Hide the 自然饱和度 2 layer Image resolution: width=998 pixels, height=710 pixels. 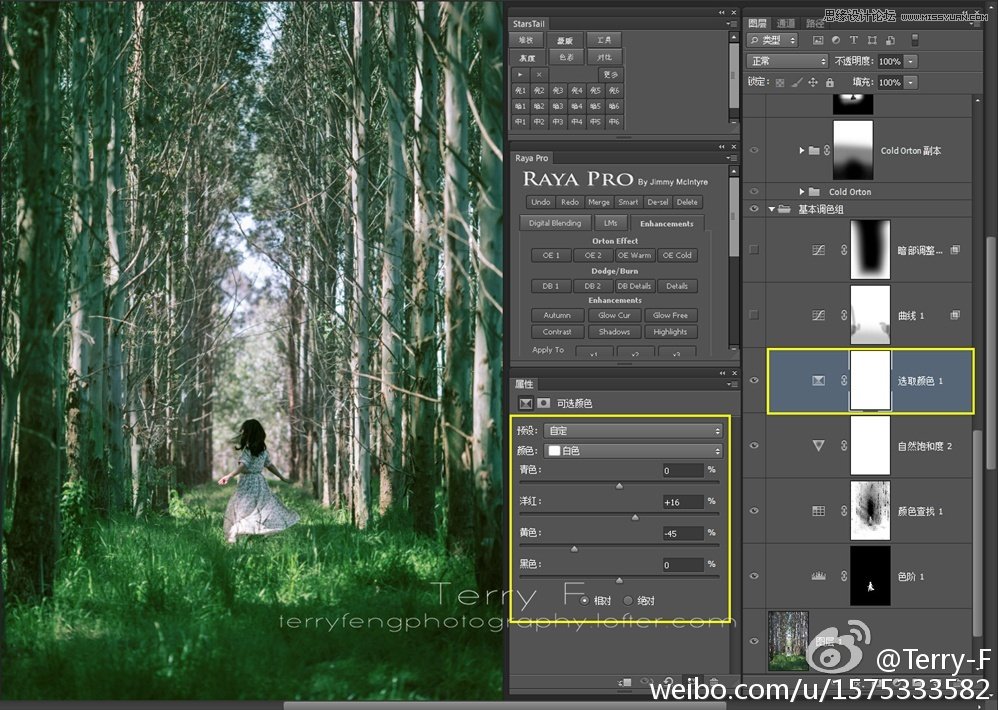(754, 445)
